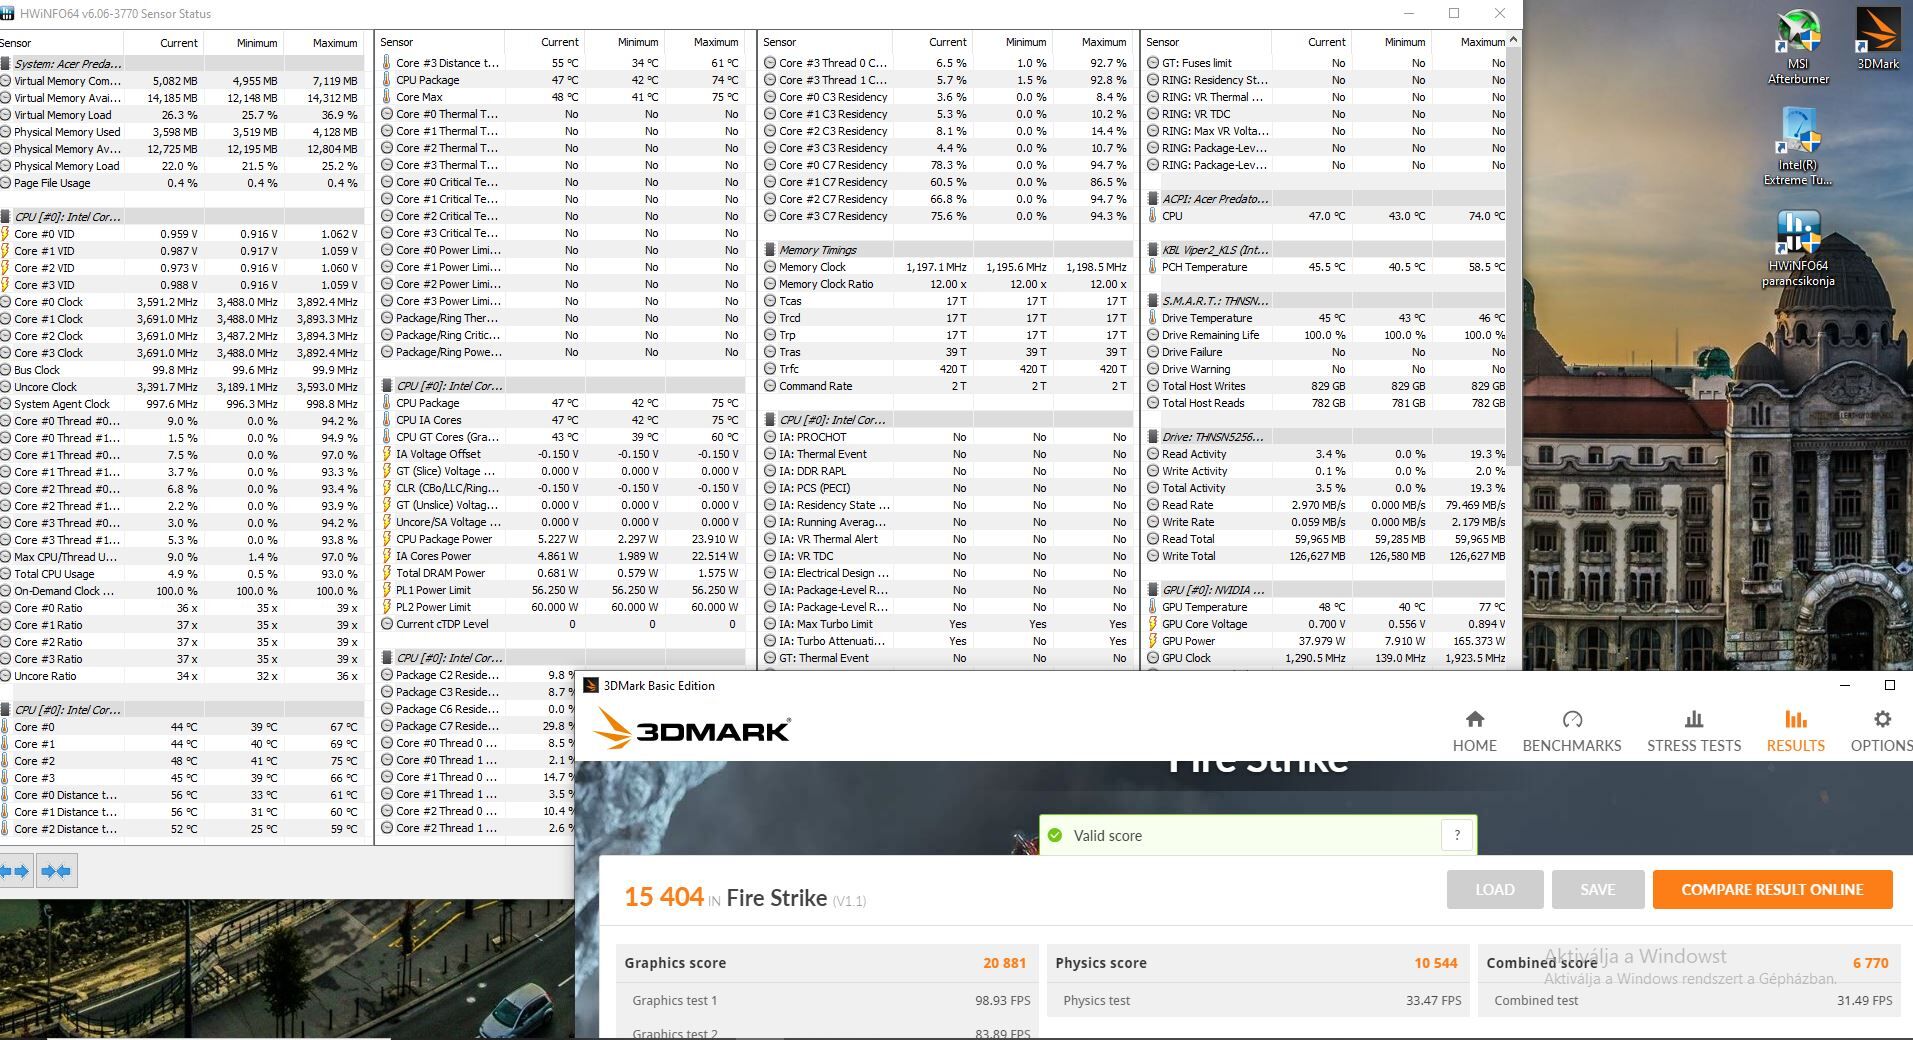Select the IA: Max Turbo Limit row

pyautogui.click(x=948, y=624)
